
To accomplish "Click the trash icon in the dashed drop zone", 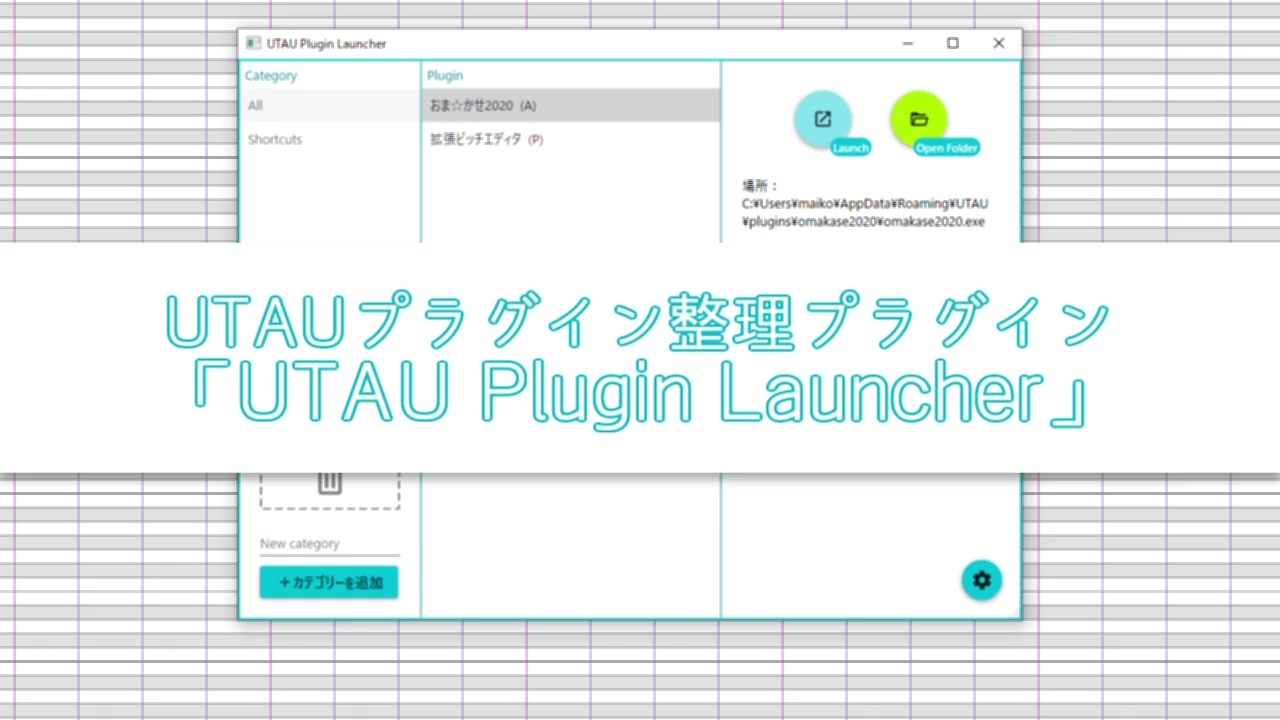I will [329, 483].
